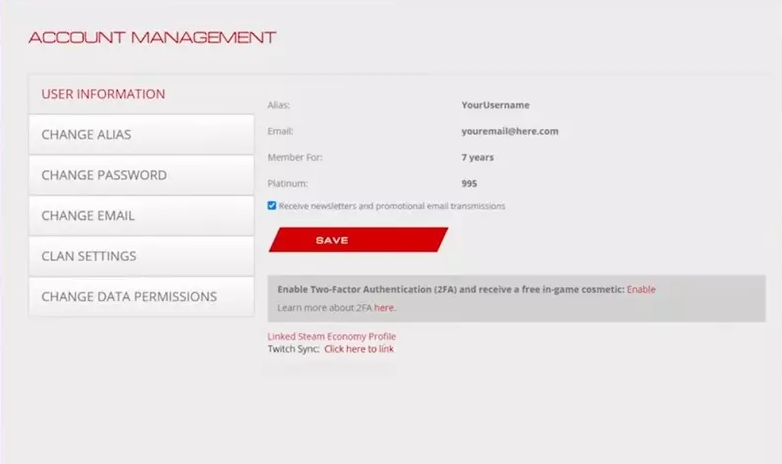
Task: Select the alias value YourUsername
Action: pyautogui.click(x=495, y=105)
